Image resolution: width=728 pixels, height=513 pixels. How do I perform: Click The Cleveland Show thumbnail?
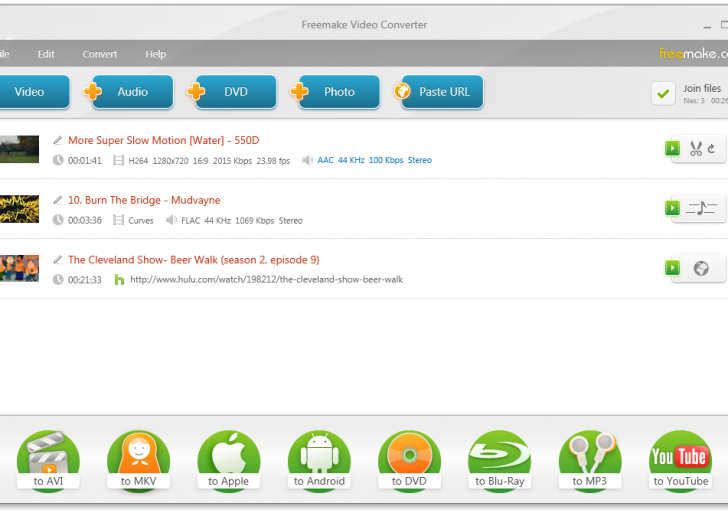pos(20,268)
